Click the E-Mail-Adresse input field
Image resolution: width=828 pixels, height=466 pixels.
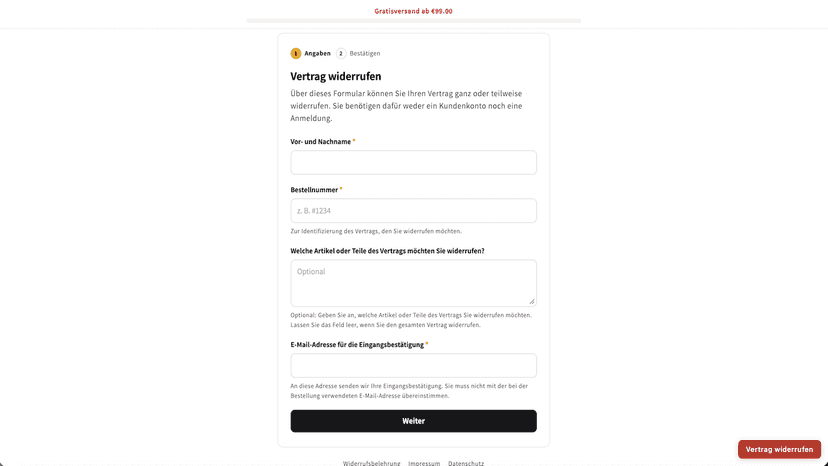(x=413, y=365)
